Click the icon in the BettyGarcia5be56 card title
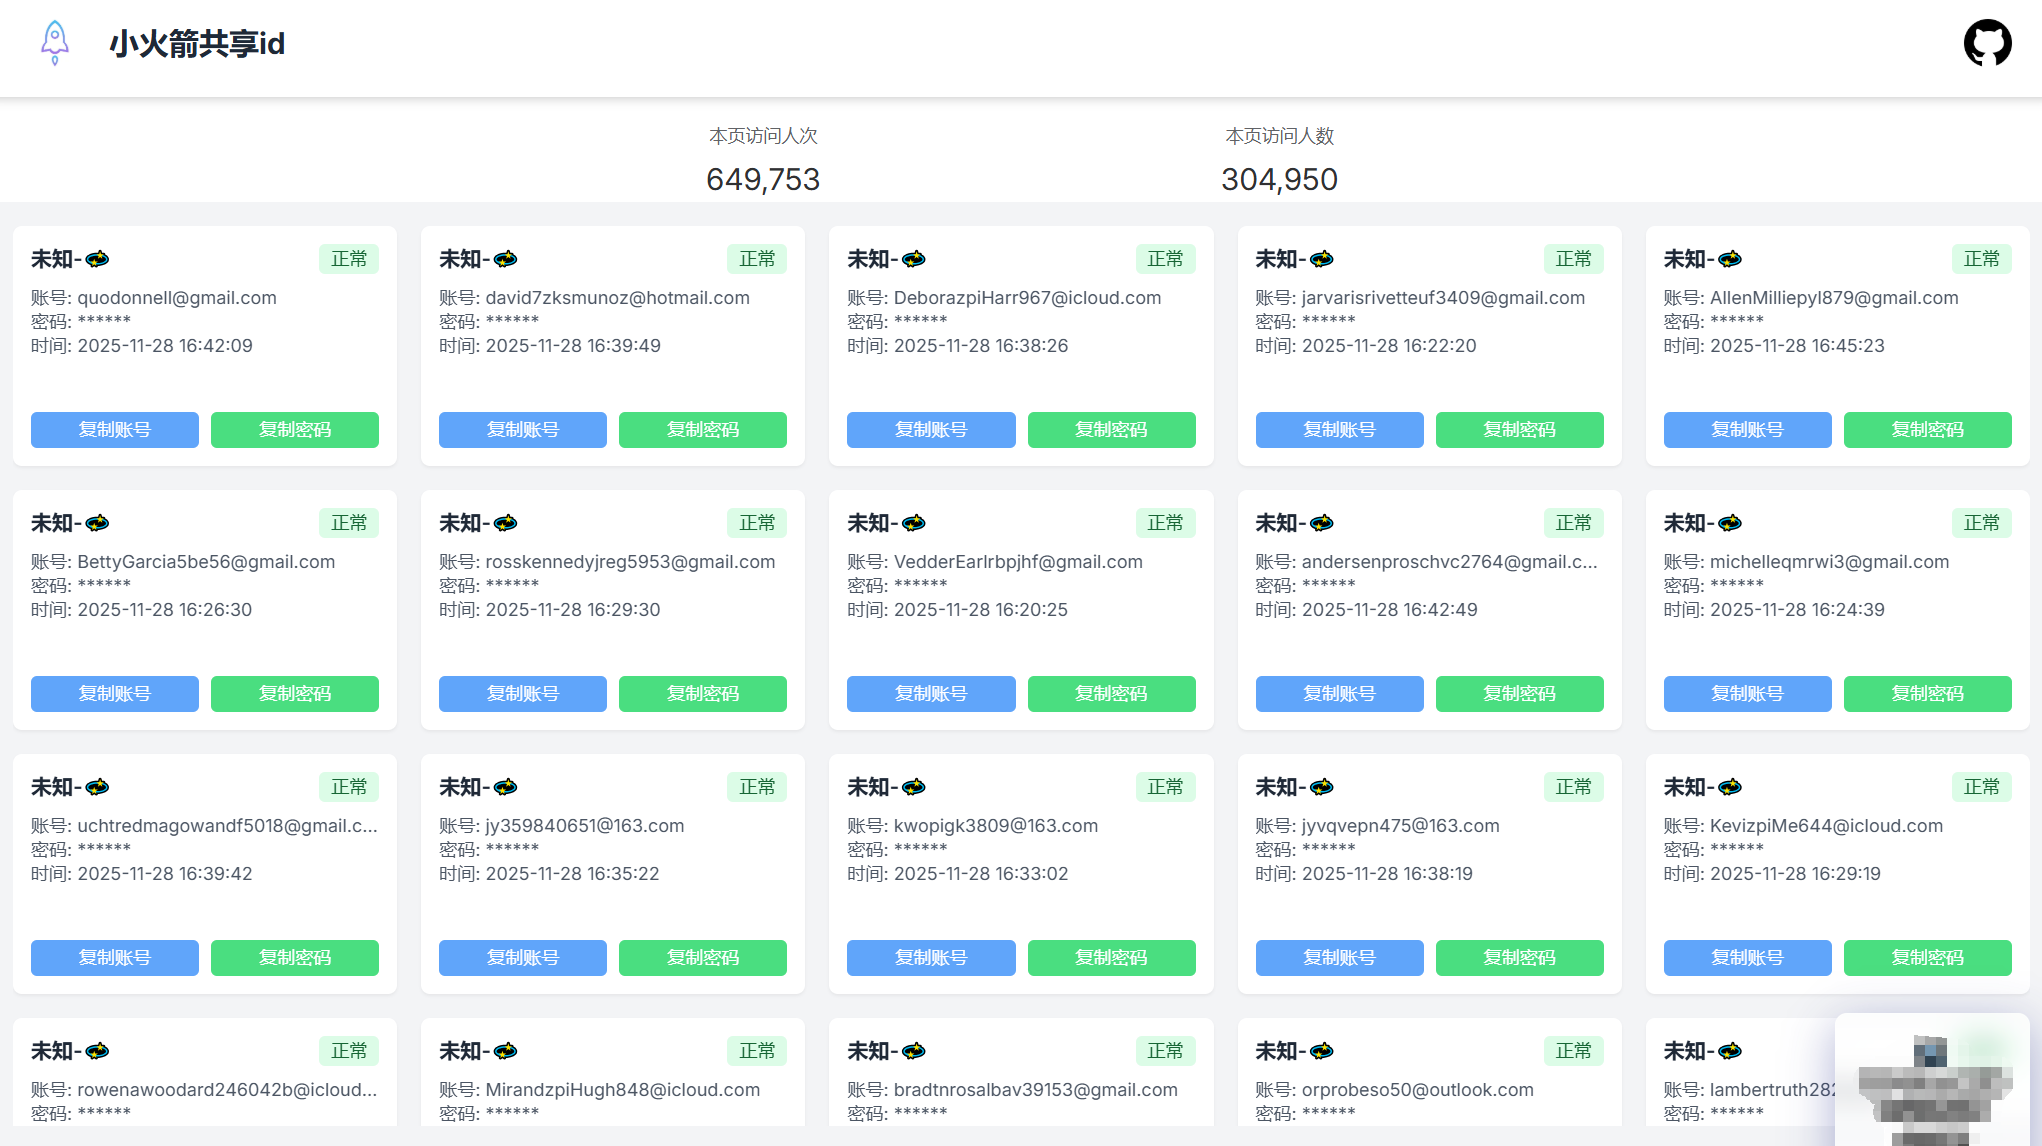 (97, 524)
